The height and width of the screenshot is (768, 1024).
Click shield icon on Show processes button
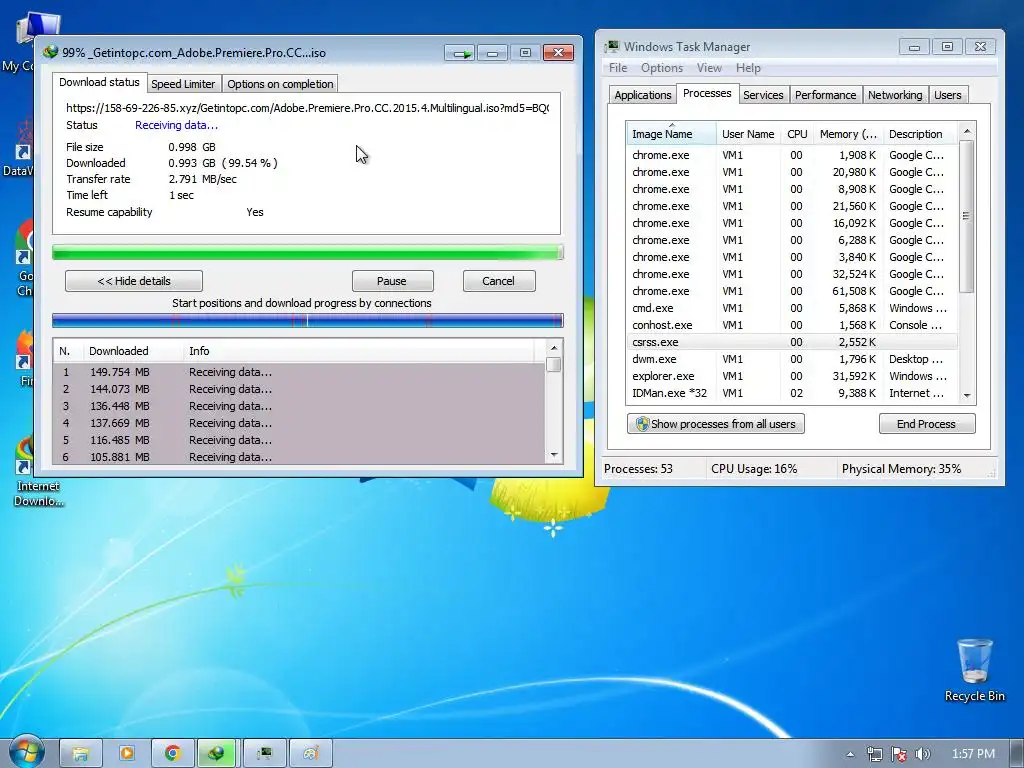tap(642, 424)
